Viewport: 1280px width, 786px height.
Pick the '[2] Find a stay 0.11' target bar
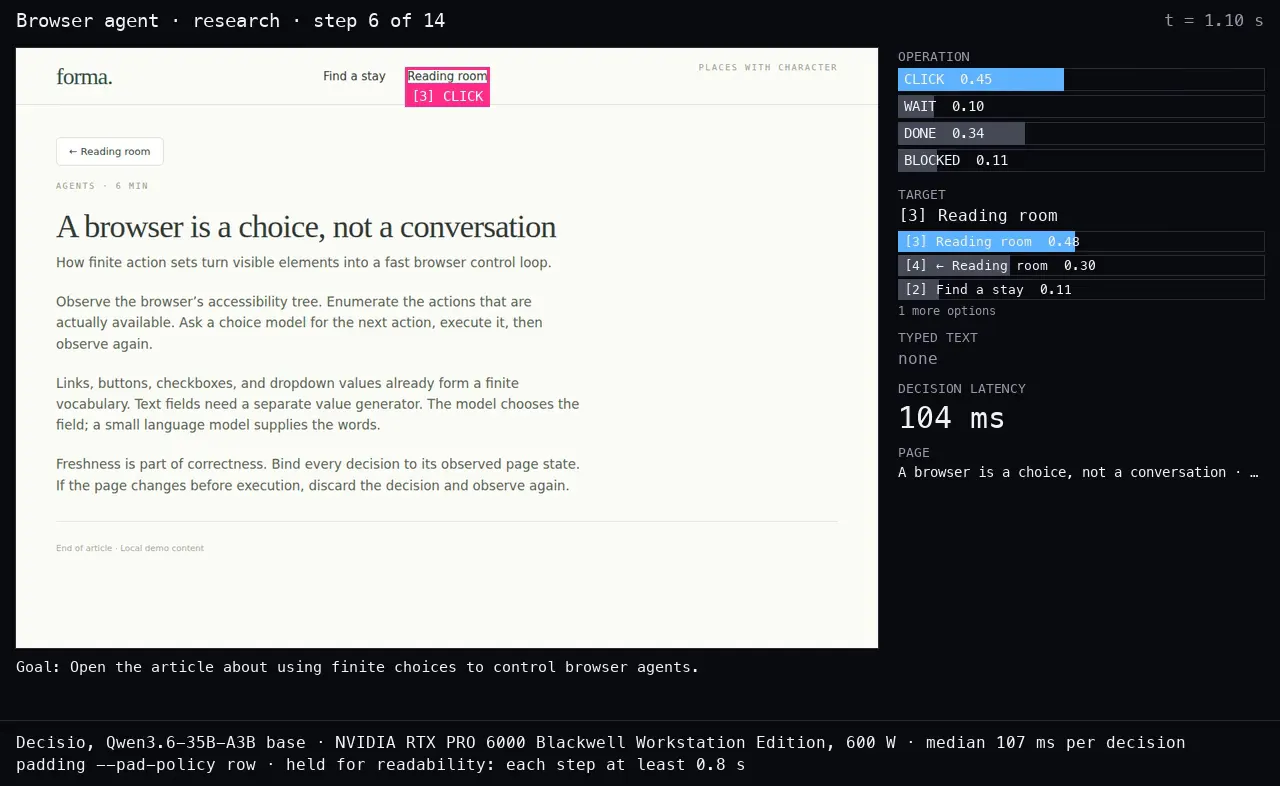tap(1081, 289)
